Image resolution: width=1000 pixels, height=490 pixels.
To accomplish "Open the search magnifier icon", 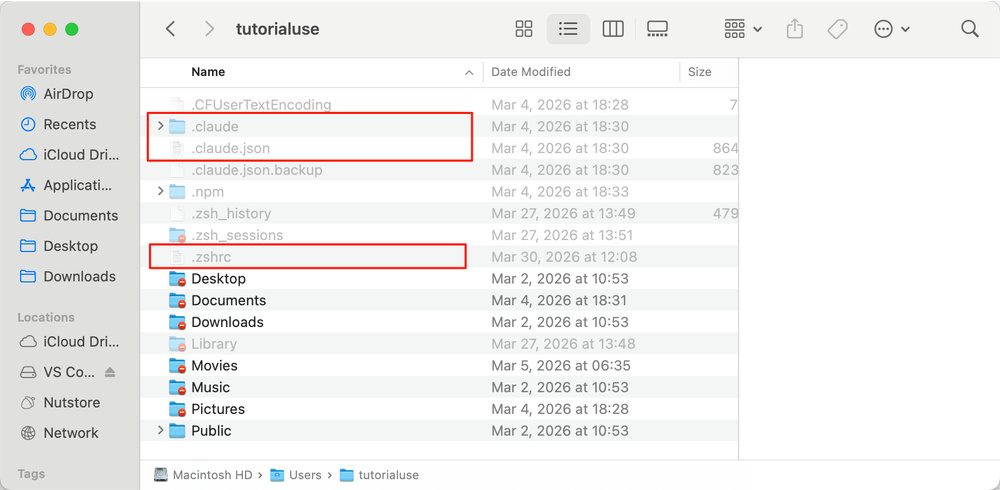I will (969, 29).
